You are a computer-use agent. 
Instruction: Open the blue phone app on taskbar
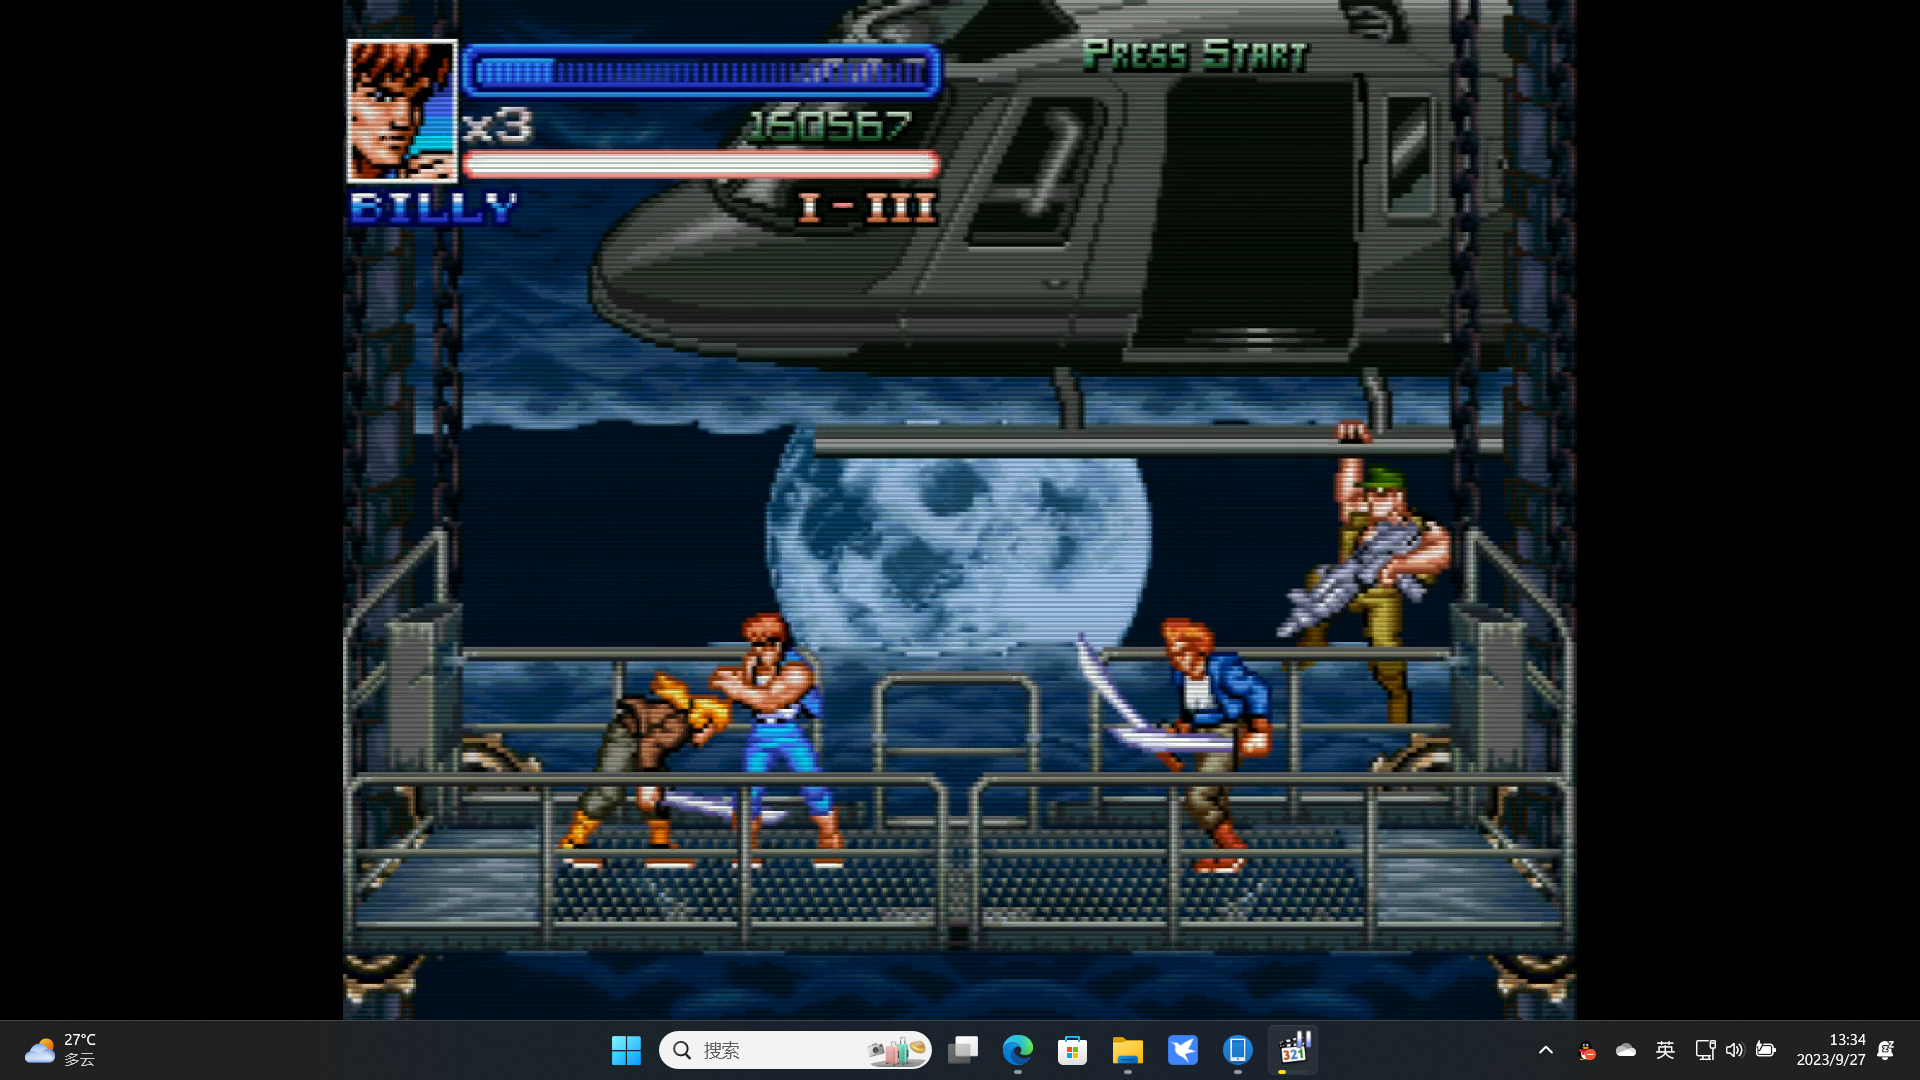click(x=1238, y=1050)
